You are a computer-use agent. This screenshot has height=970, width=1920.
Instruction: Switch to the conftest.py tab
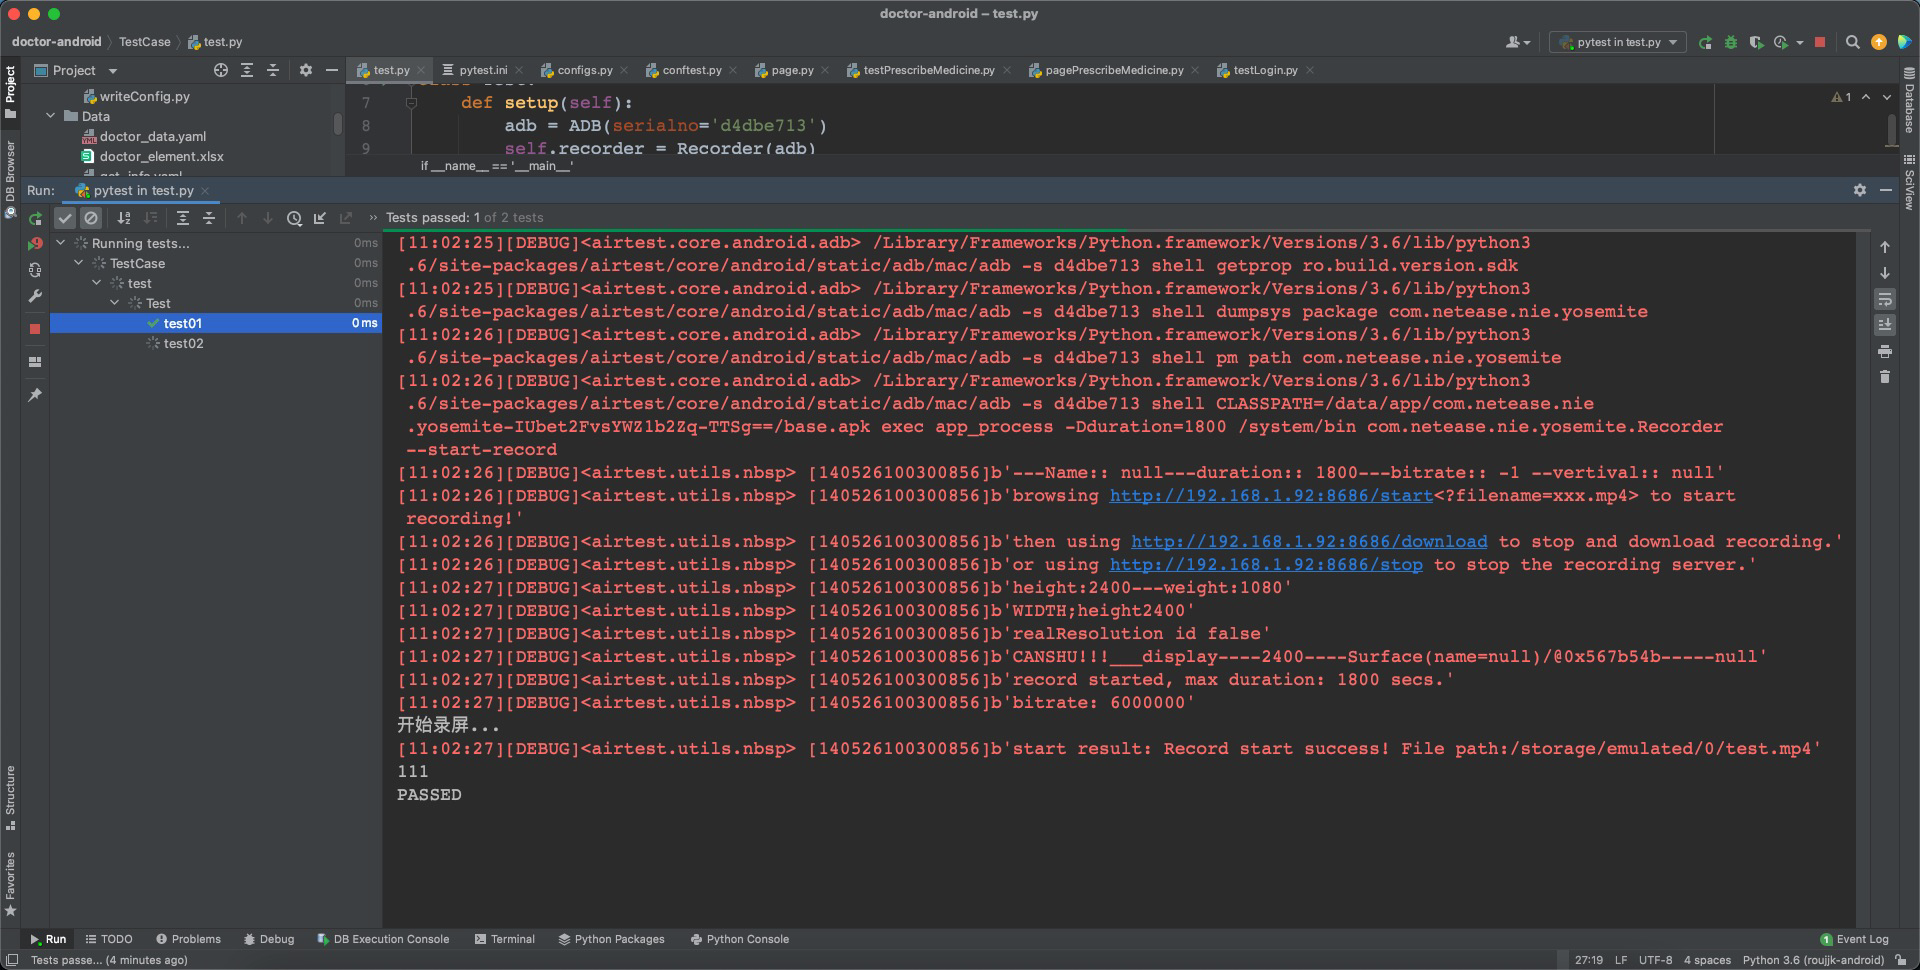(x=692, y=70)
